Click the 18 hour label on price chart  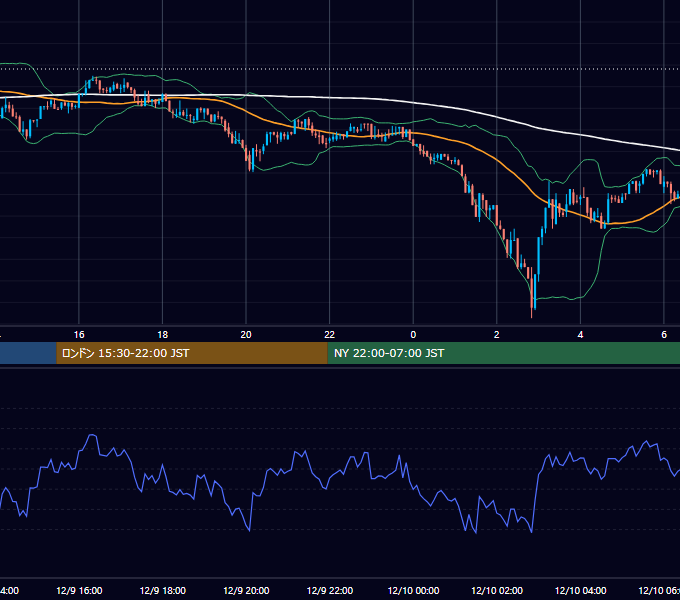(163, 335)
